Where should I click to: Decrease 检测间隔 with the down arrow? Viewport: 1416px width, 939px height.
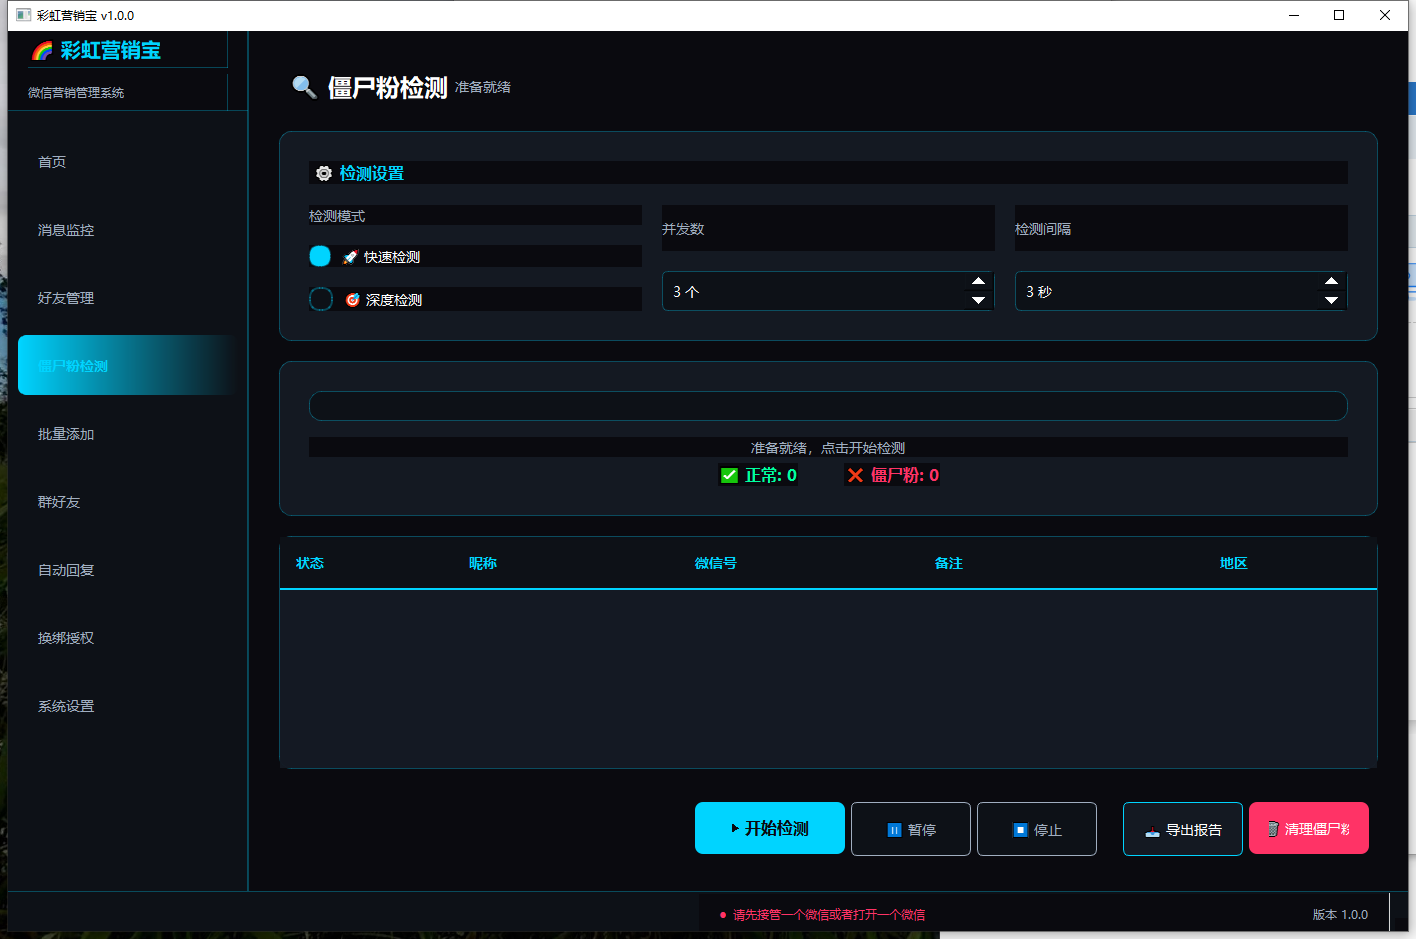[x=1331, y=300]
